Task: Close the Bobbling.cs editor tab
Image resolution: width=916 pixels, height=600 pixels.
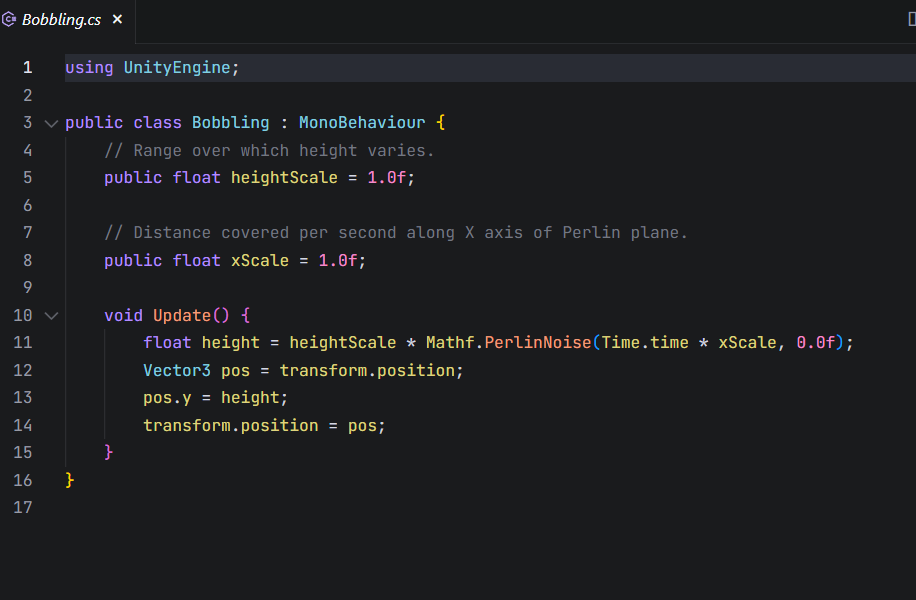Action: pyautogui.click(x=118, y=20)
